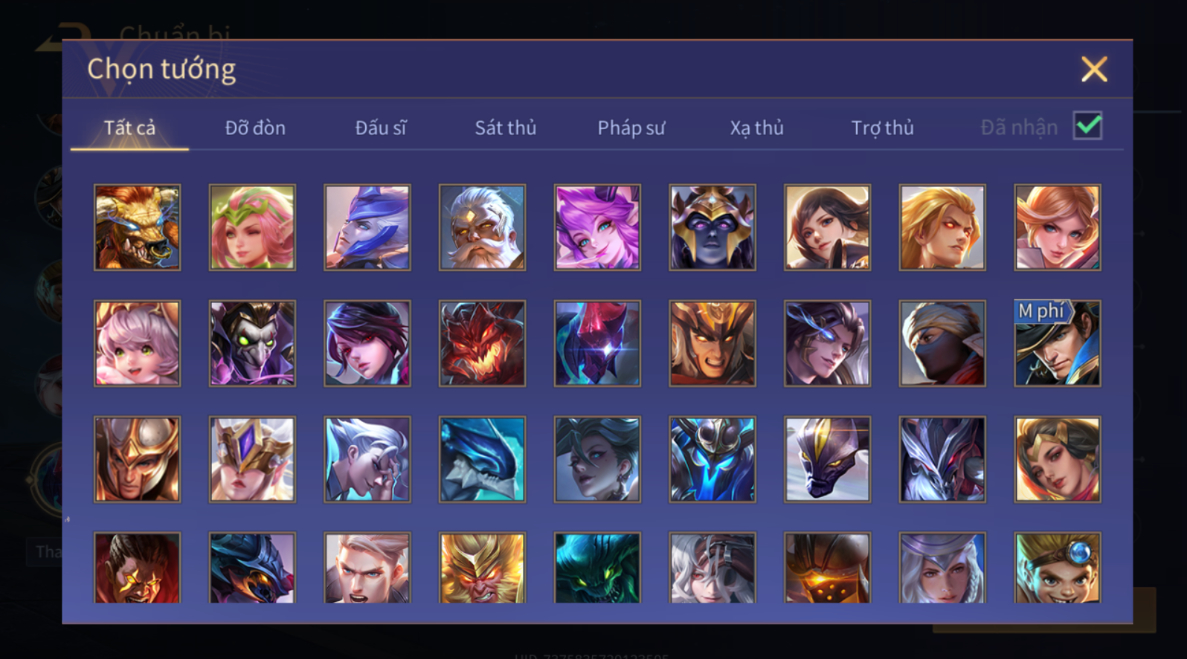1187x659 pixels.
Task: Select the masked ninja with white headwrap
Action: coord(942,343)
